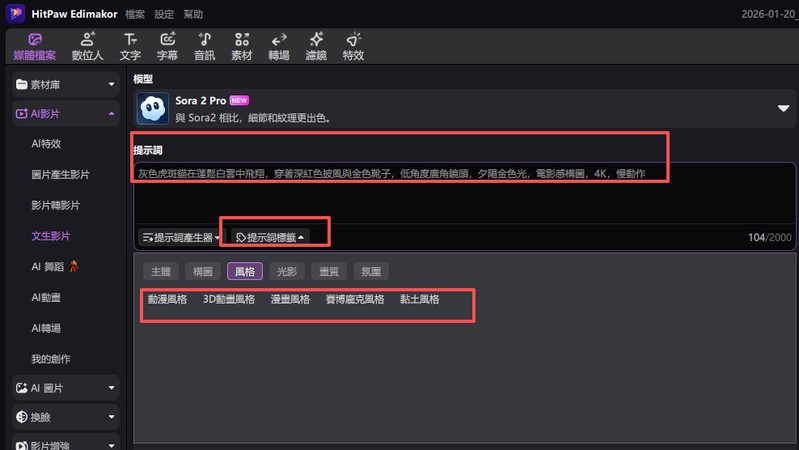
Task: Select 圖片產生影片 image to video
Action: click(60, 174)
